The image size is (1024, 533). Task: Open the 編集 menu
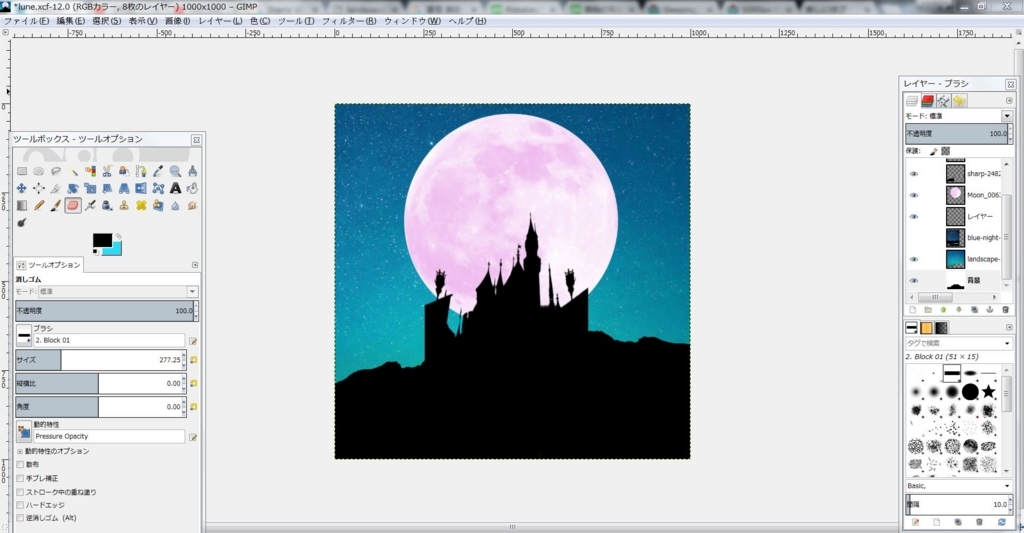coord(71,21)
